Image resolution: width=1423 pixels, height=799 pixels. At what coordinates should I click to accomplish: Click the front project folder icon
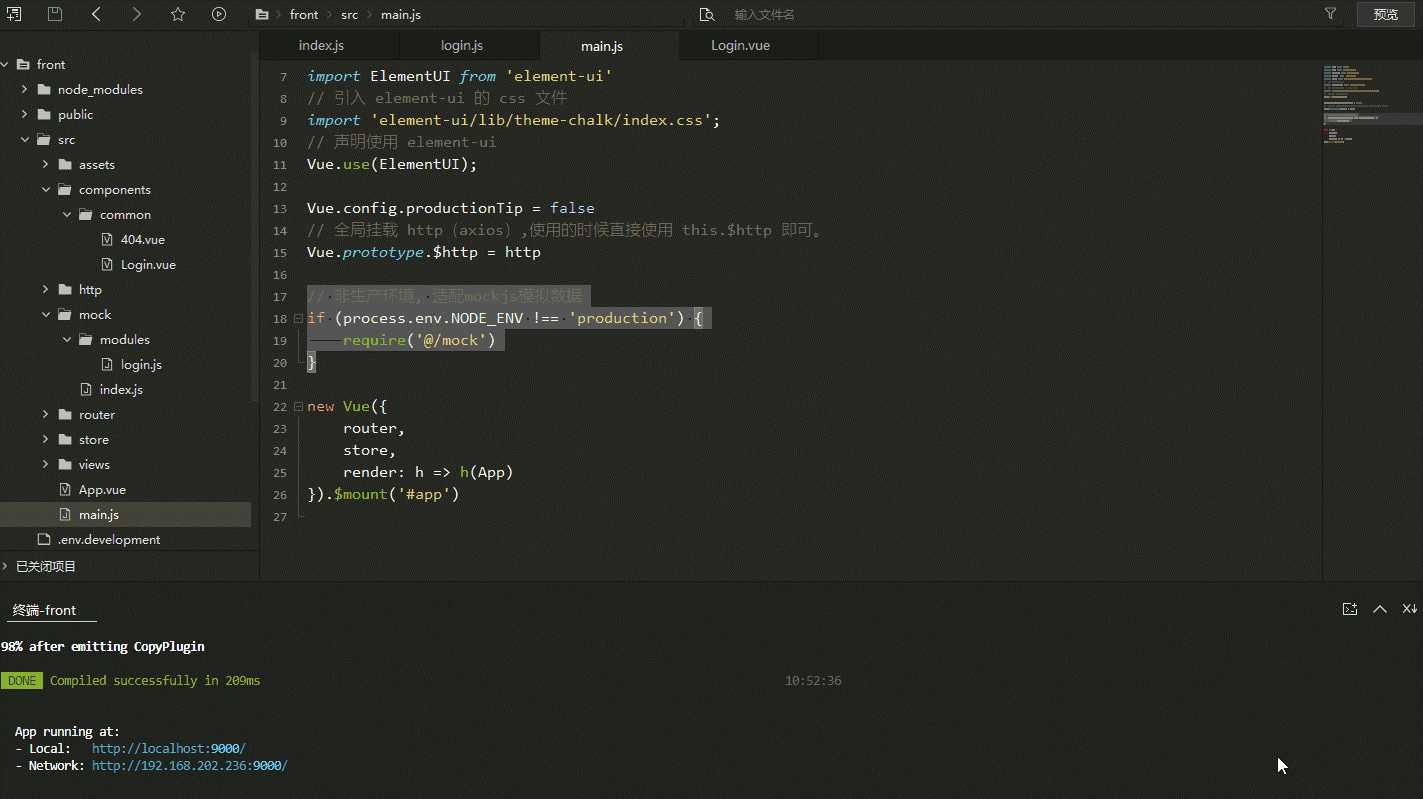coord(24,64)
